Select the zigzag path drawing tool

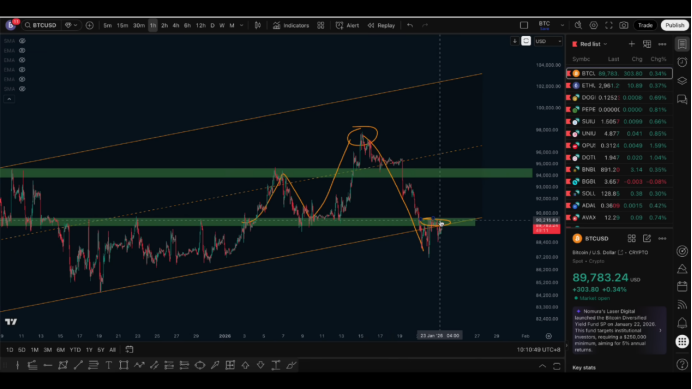tap(139, 365)
